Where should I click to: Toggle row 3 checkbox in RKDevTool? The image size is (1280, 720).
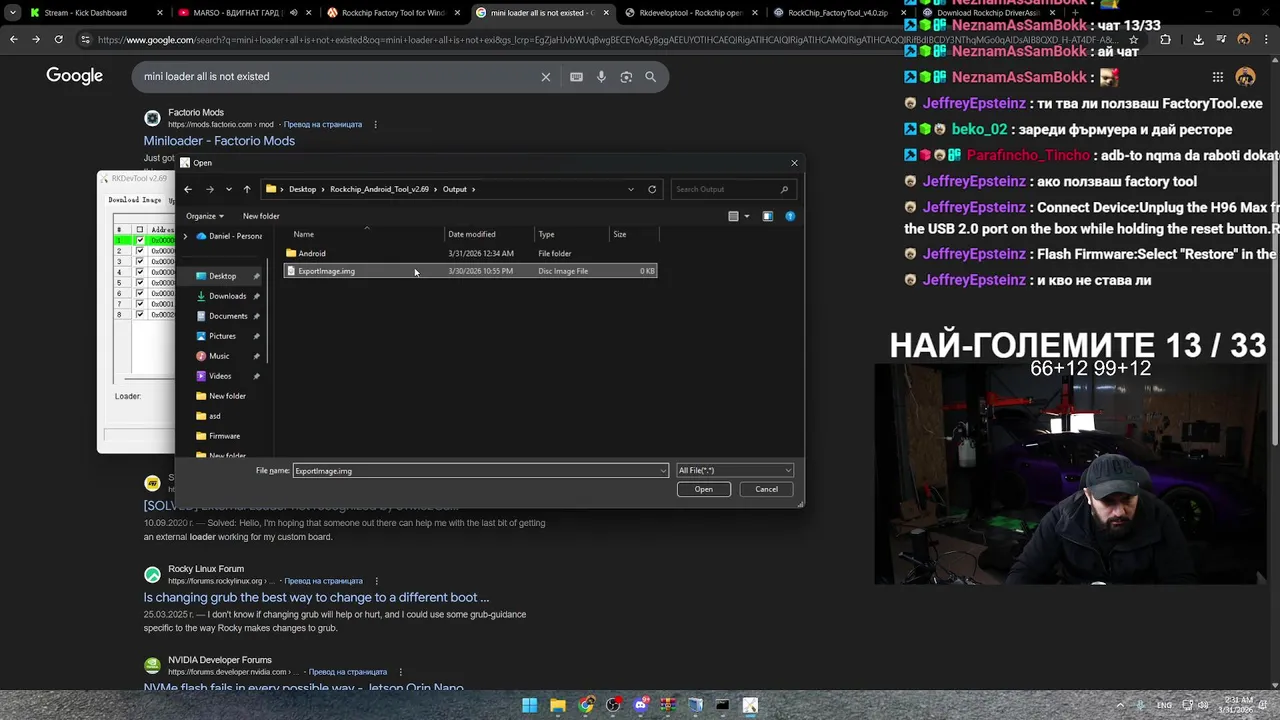click(140, 262)
